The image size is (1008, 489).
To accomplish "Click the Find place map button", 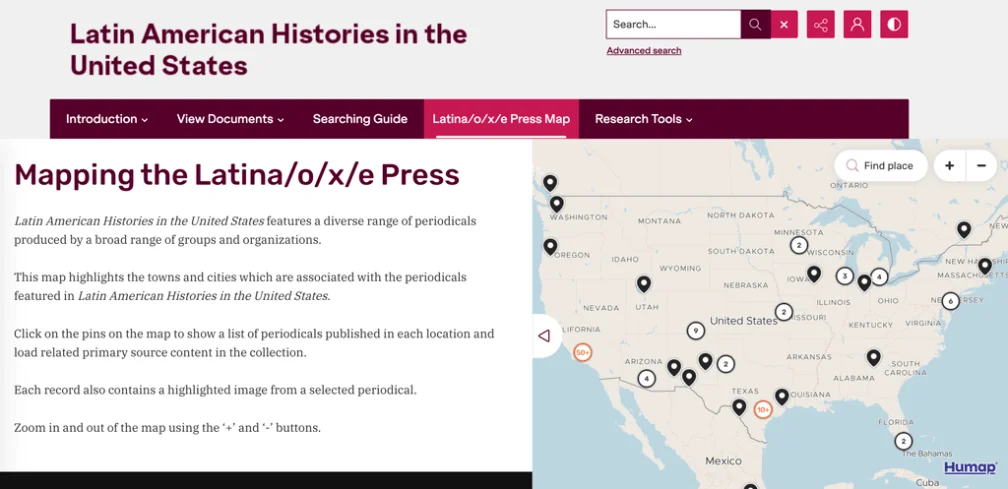I will [881, 166].
